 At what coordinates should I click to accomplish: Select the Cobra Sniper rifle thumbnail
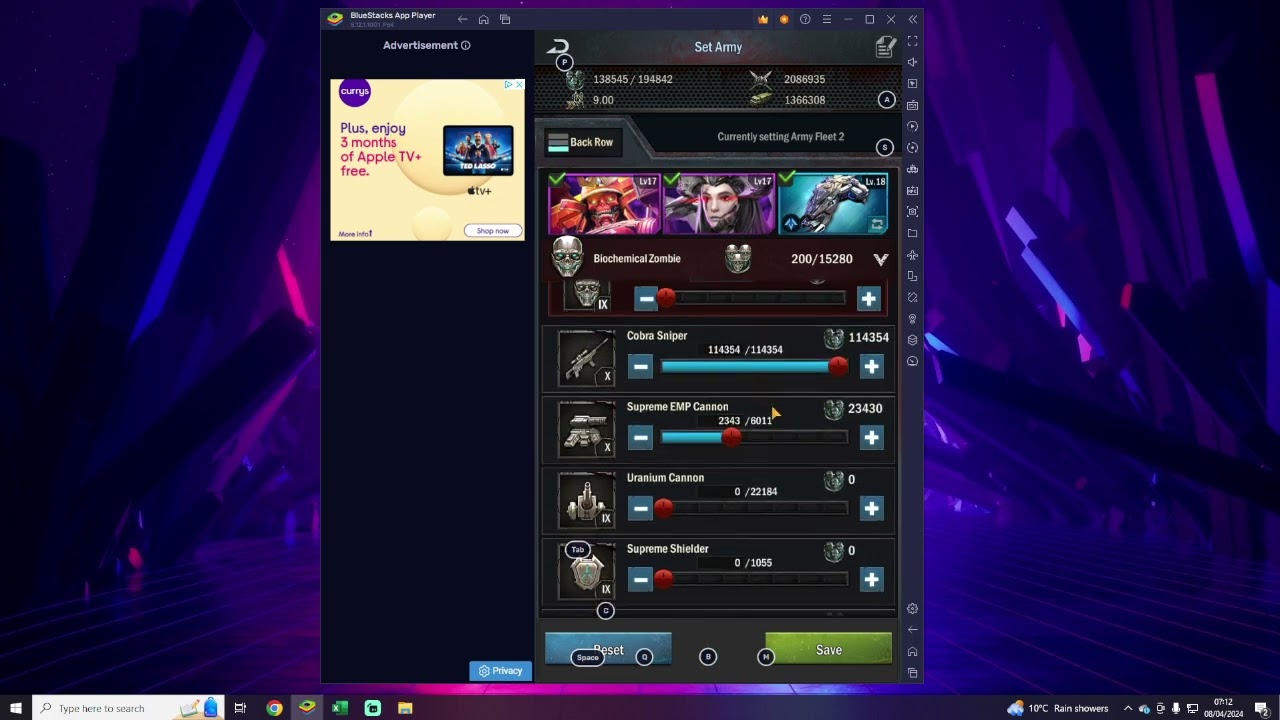tap(586, 359)
